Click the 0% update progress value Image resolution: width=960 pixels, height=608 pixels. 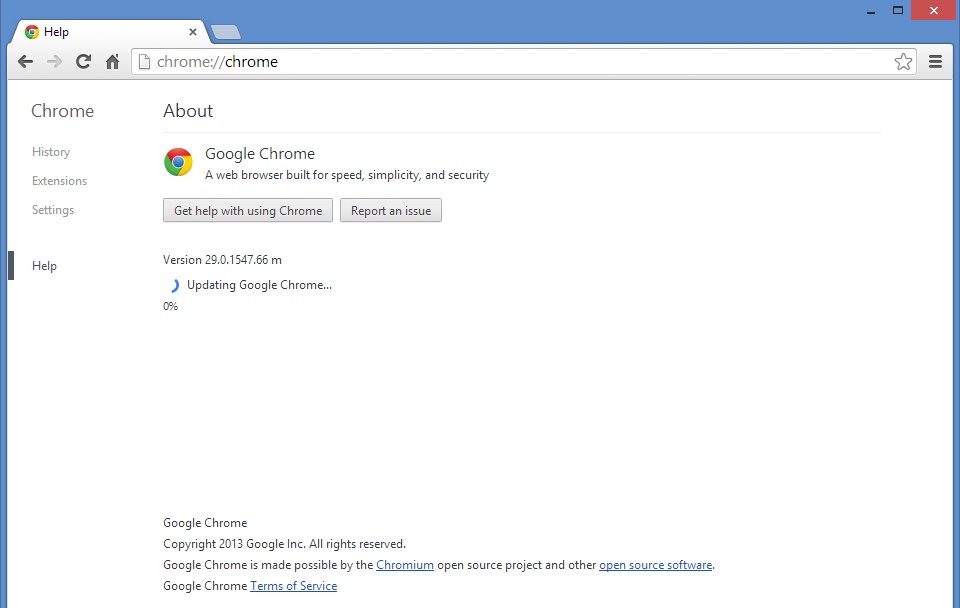click(170, 306)
